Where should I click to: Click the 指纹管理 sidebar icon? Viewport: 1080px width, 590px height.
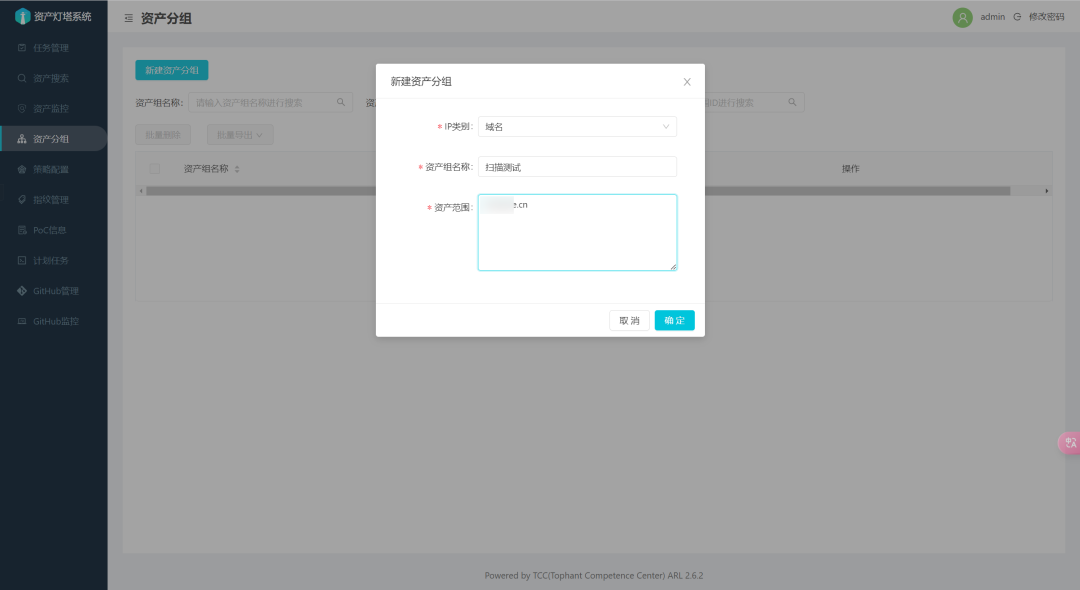pyautogui.click(x=22, y=200)
